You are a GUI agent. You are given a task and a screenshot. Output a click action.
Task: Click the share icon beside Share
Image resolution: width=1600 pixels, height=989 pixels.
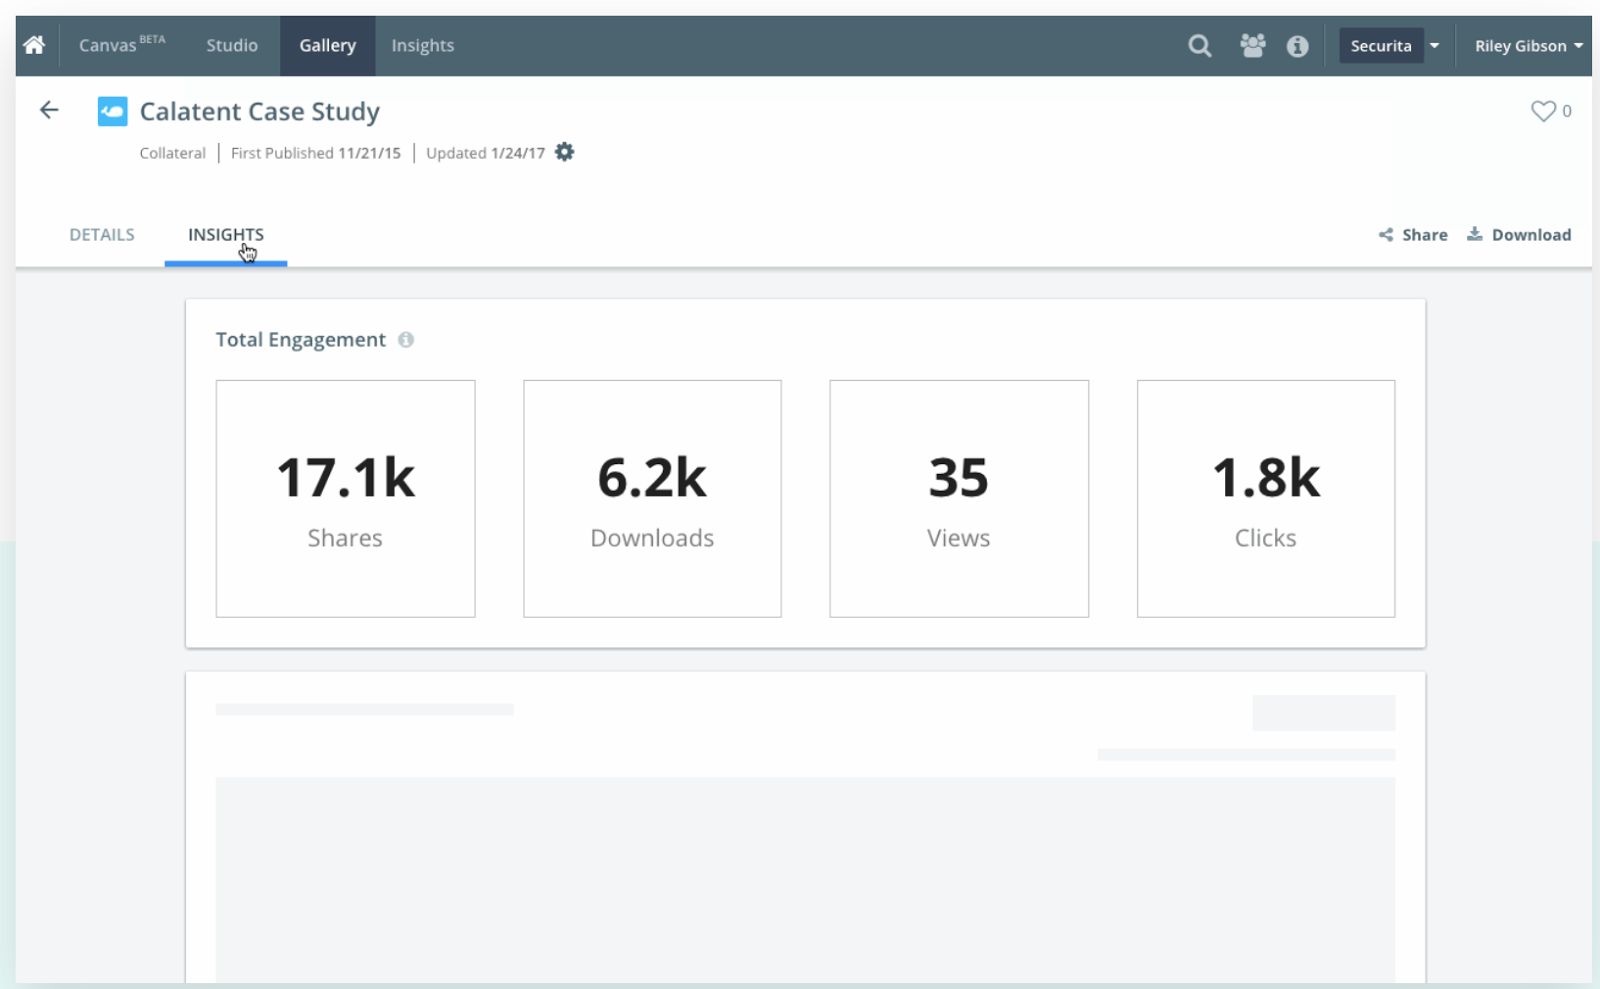pyautogui.click(x=1386, y=235)
